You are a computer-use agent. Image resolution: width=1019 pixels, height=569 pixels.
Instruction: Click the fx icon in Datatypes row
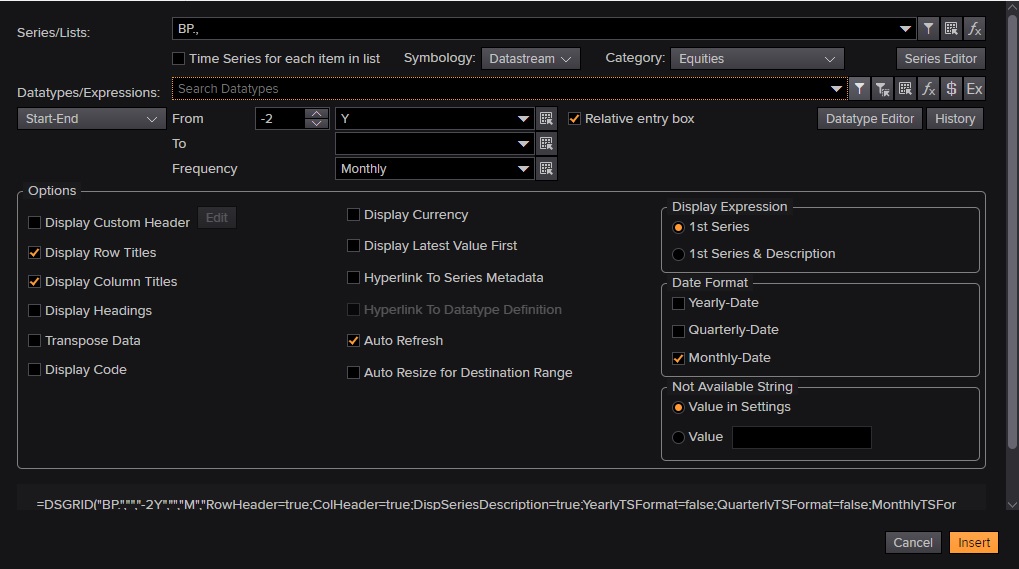click(x=928, y=89)
